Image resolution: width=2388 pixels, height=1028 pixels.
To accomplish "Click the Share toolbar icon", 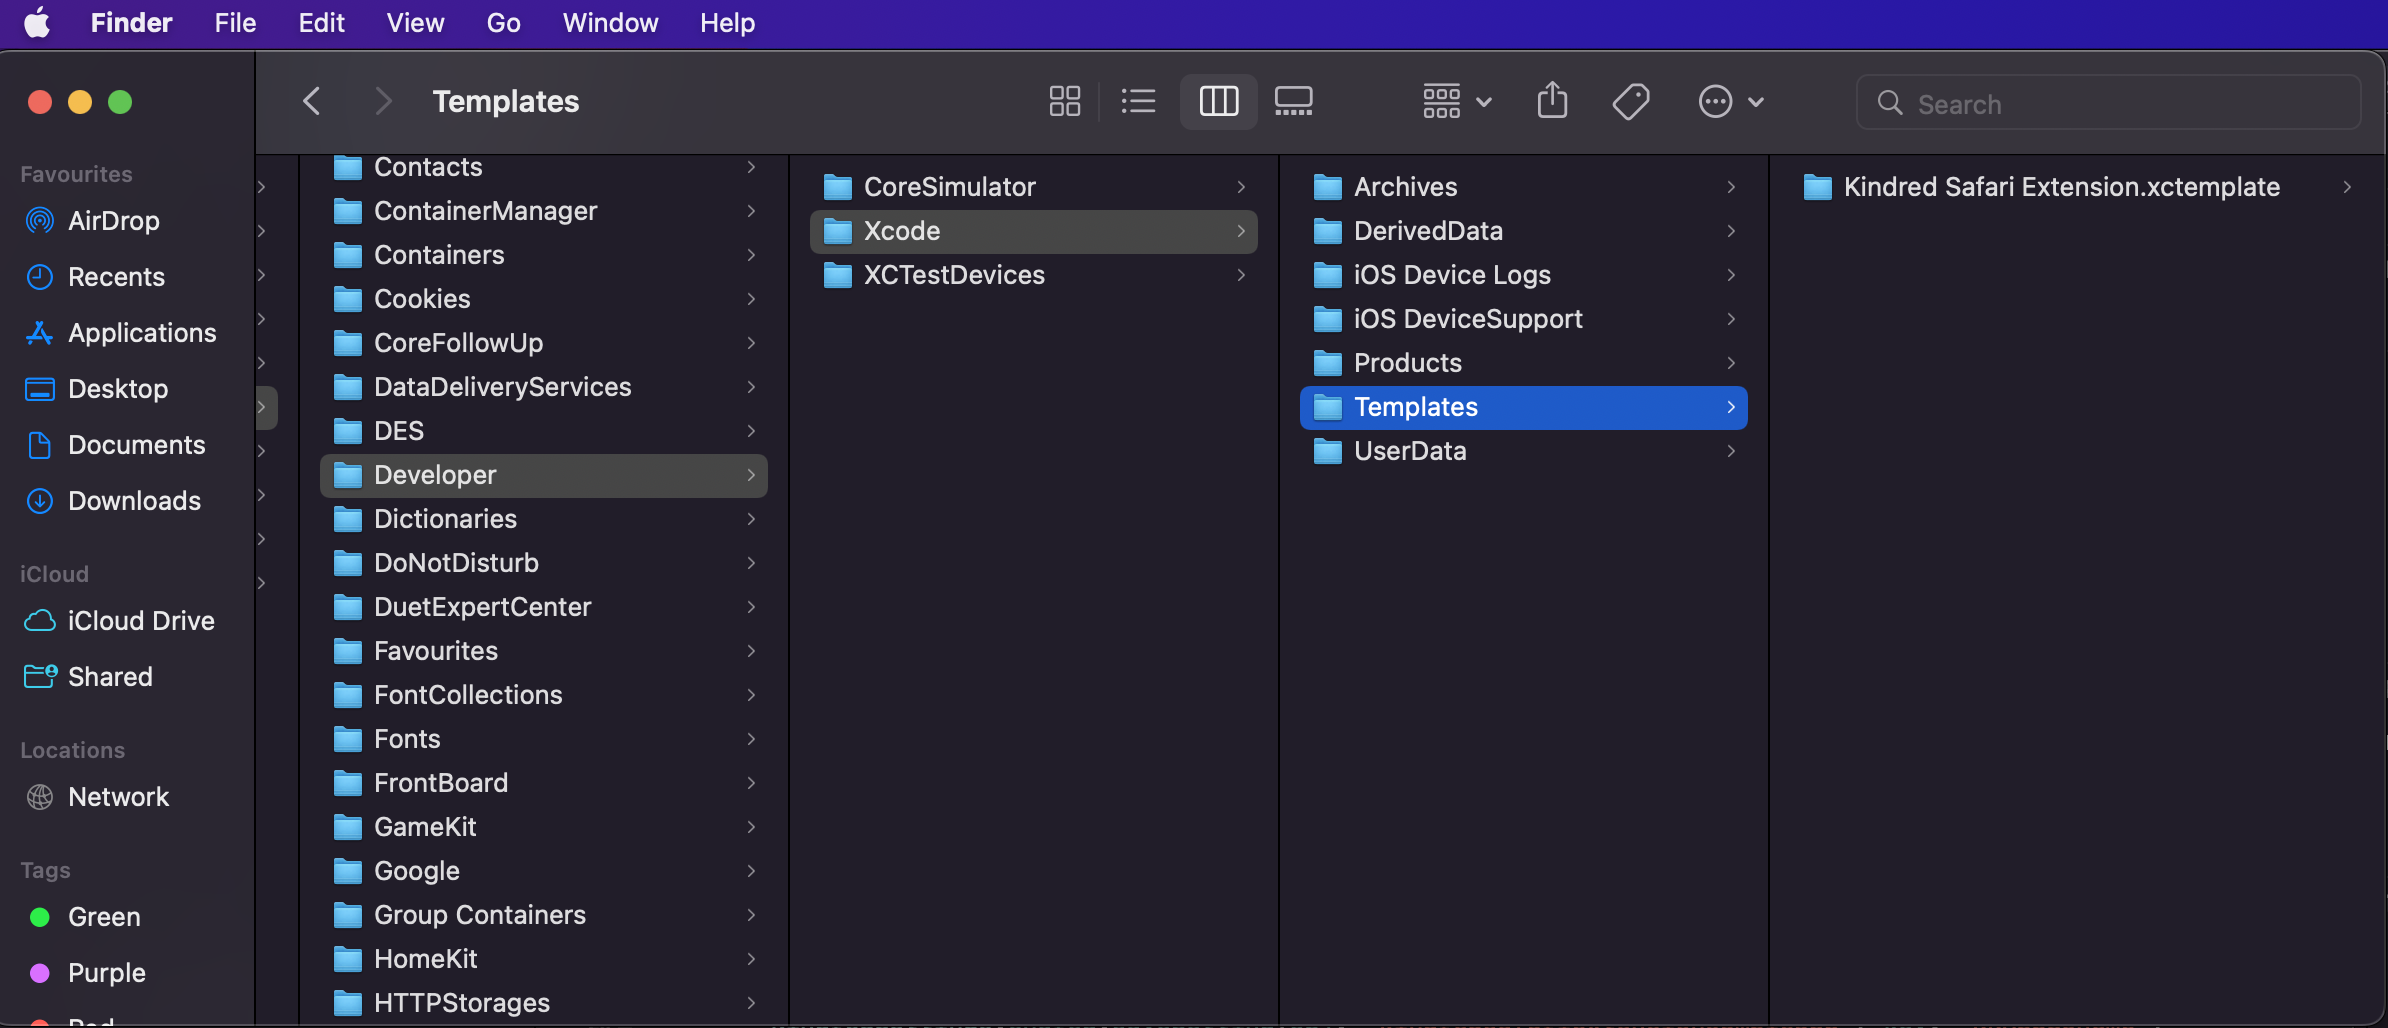I will (1552, 101).
